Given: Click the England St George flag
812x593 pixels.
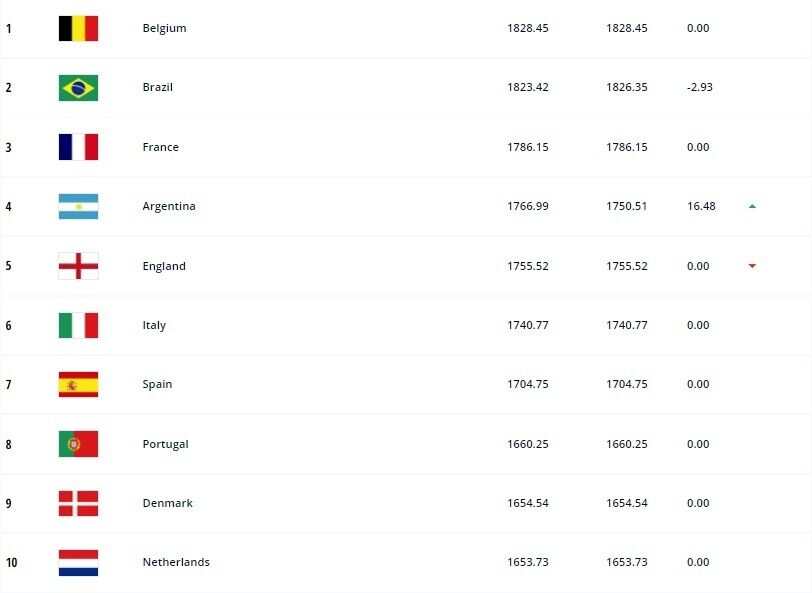Looking at the screenshot, I should [78, 266].
